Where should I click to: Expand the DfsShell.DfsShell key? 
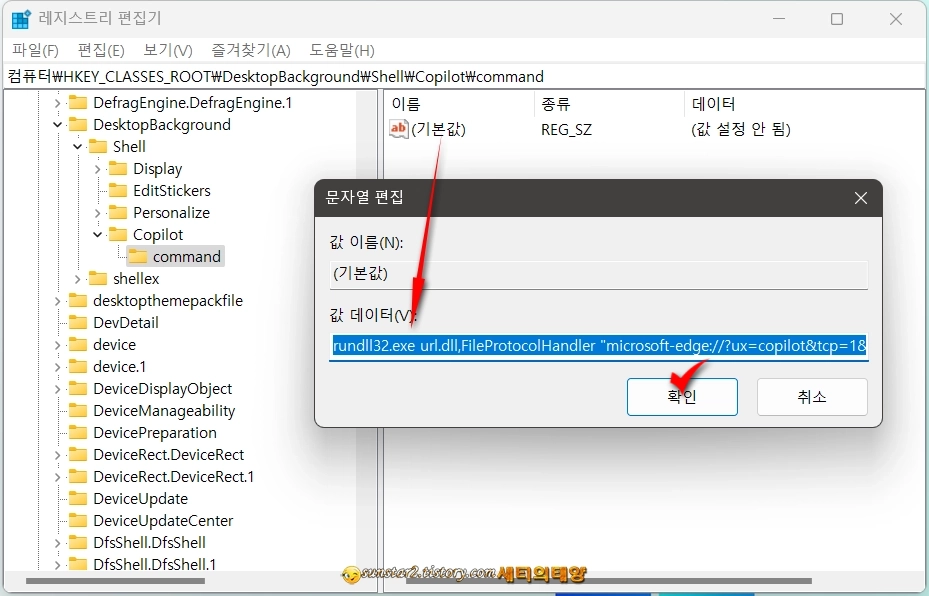[x=57, y=543]
